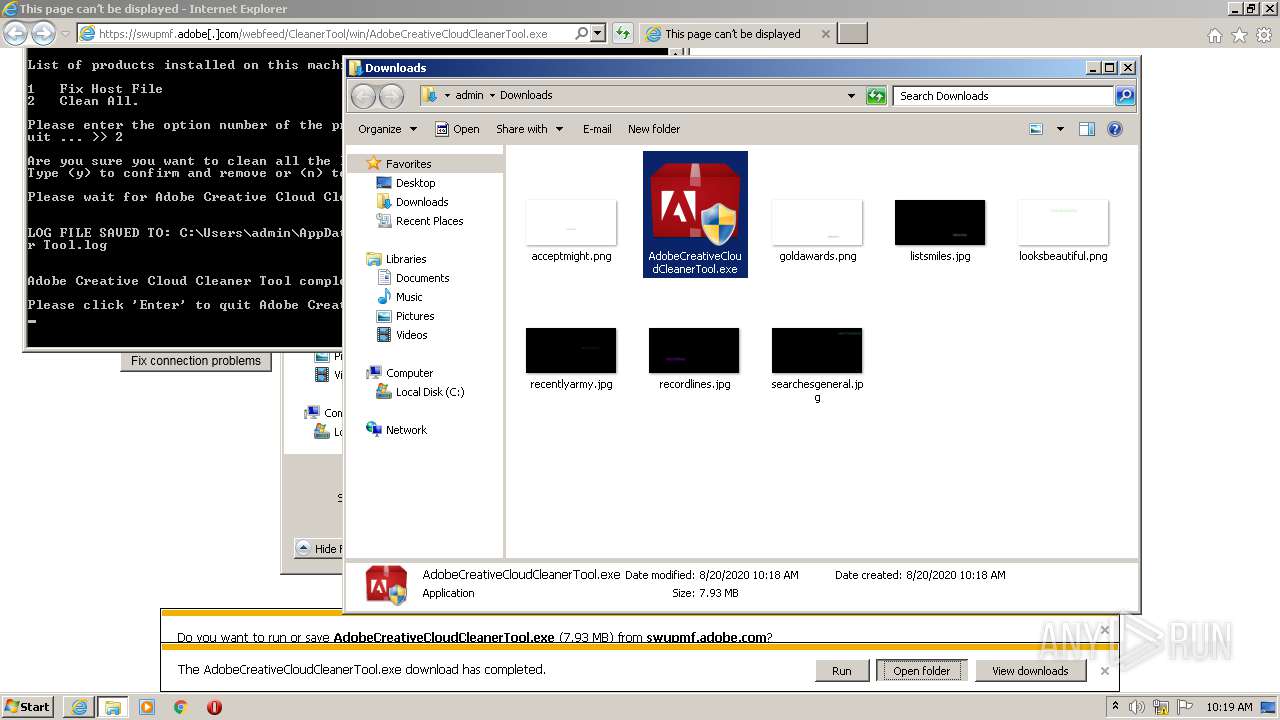Click the Windows Explorer taskbar icon
Screen dimensions: 1280x720
[x=112, y=707]
